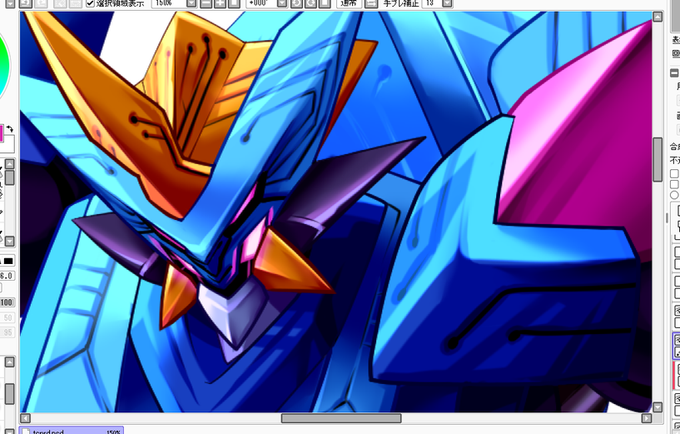Rotate the canvas counterclockwise
This screenshot has height=434, width=680.
coord(296,3)
